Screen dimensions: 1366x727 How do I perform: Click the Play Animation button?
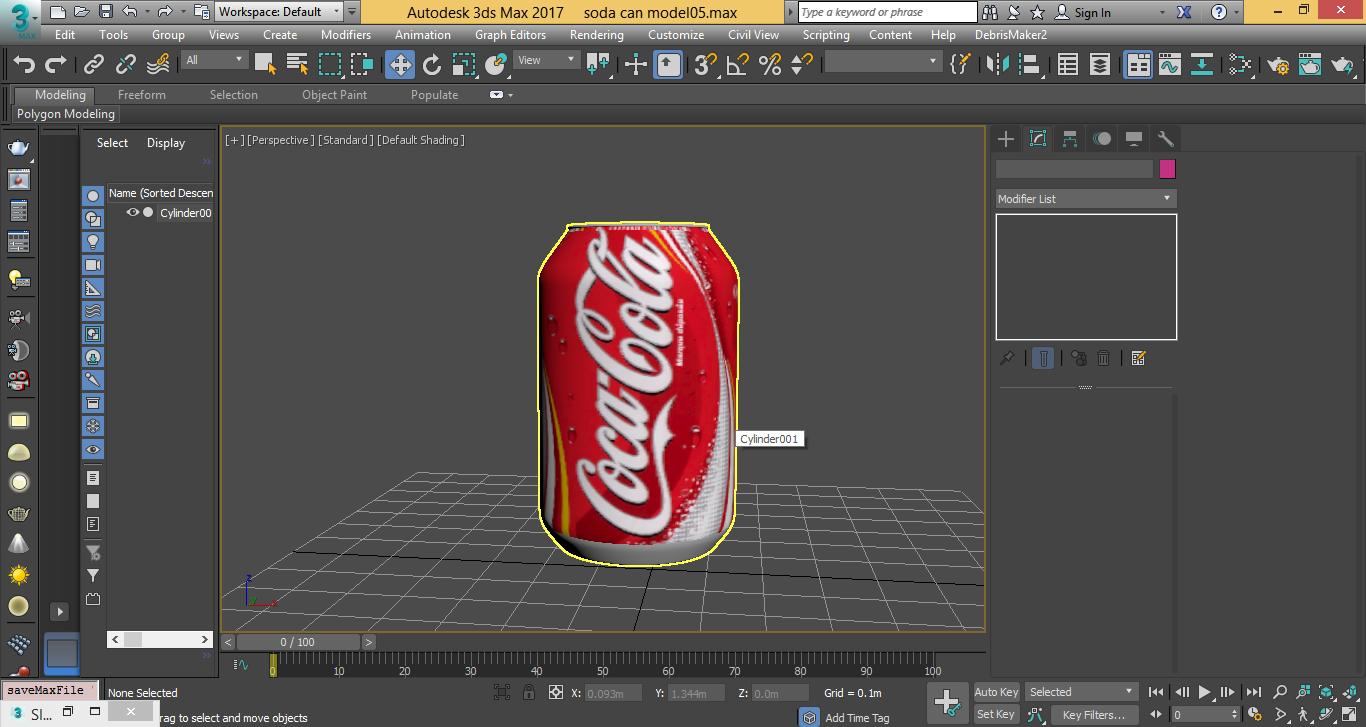pyautogui.click(x=1205, y=692)
